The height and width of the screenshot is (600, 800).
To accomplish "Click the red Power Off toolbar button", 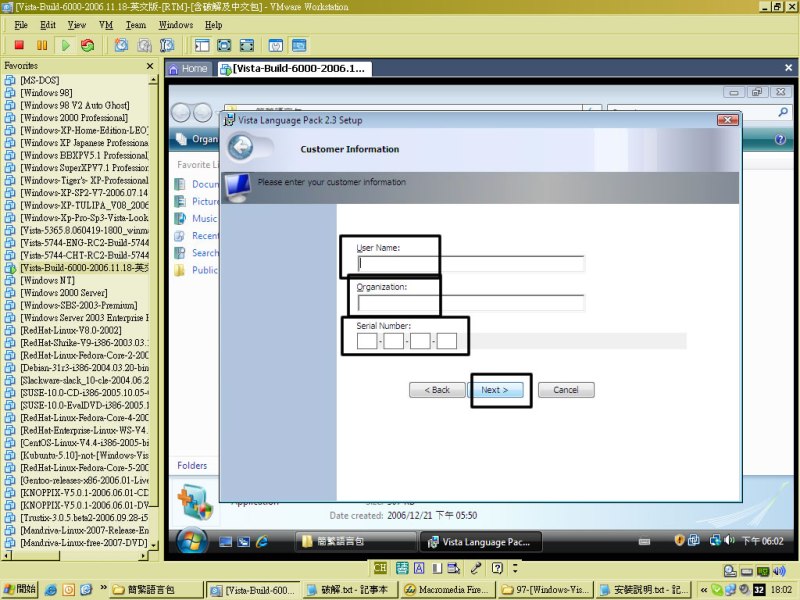I will click(x=19, y=45).
